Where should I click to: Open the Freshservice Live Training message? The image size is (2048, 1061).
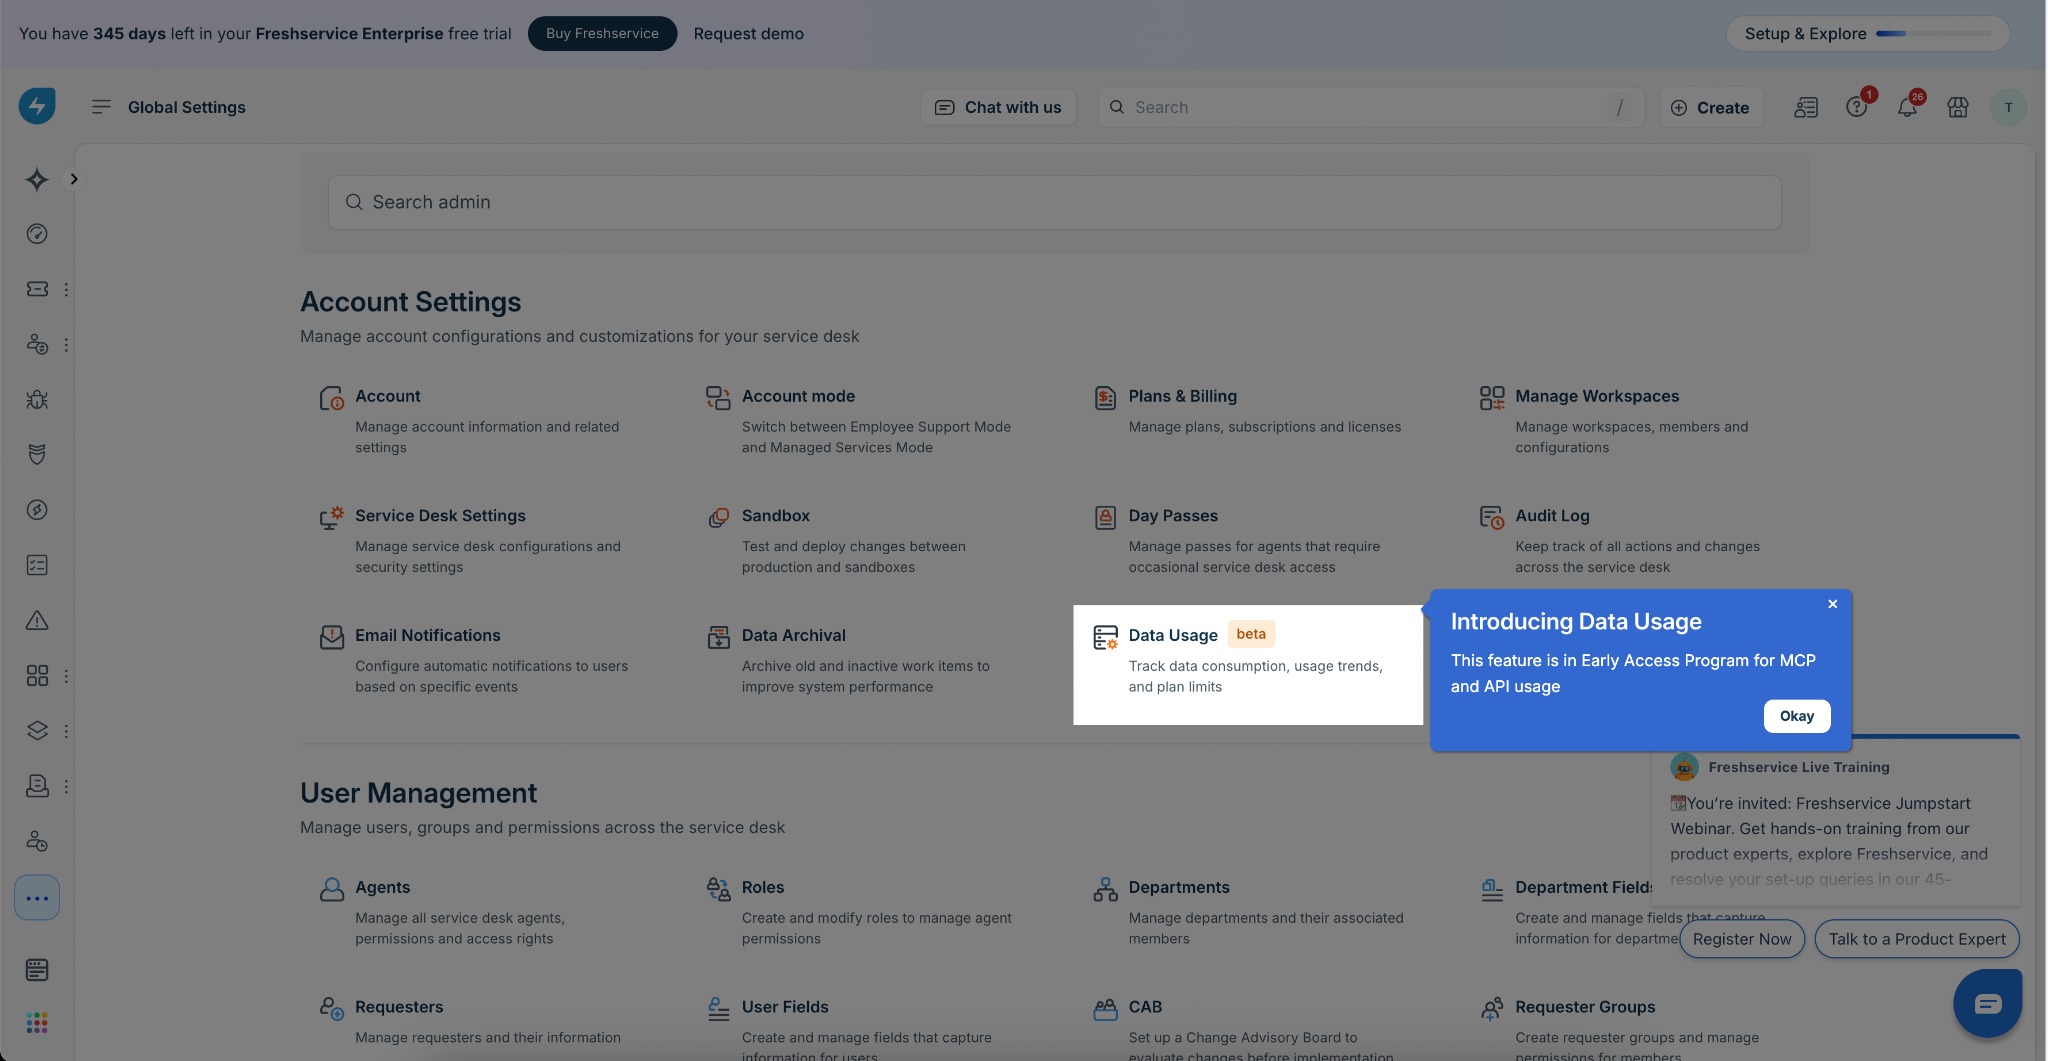[1835, 822]
